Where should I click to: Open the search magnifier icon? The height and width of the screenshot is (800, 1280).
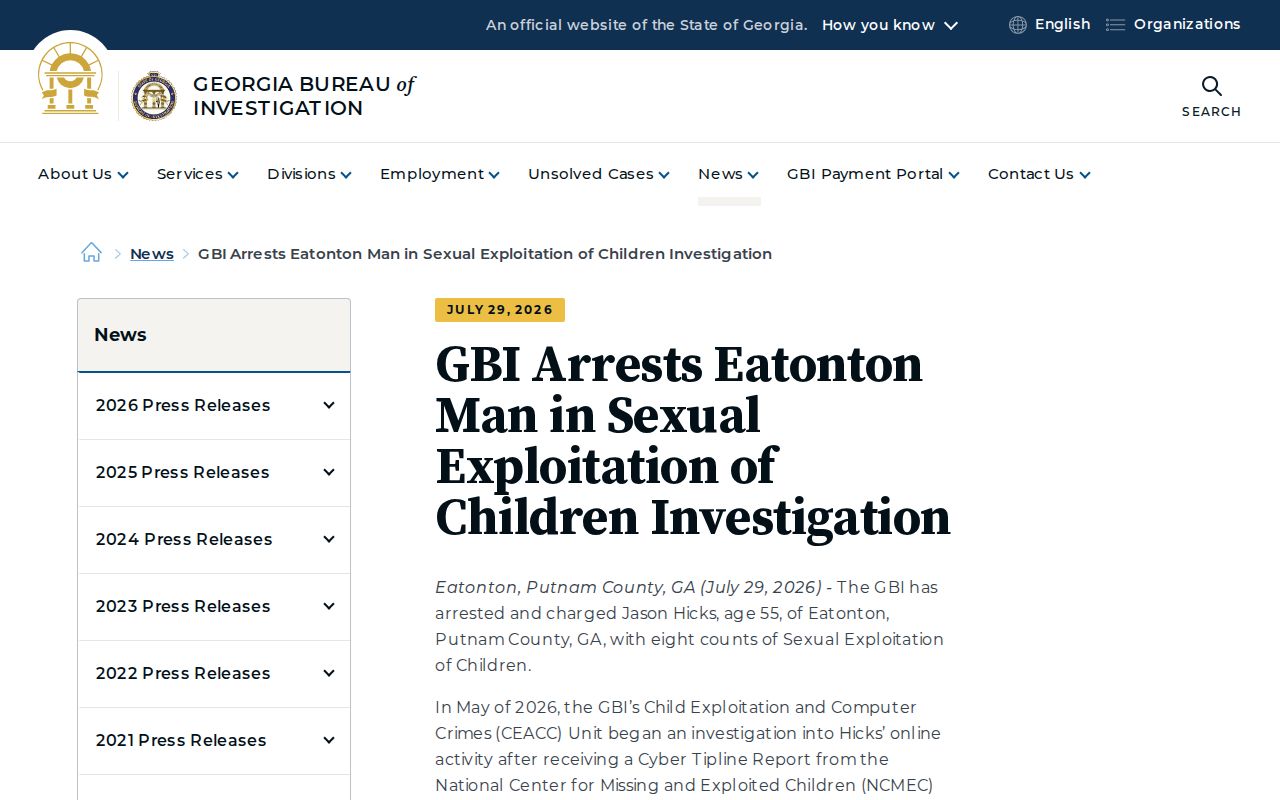coord(1211,86)
